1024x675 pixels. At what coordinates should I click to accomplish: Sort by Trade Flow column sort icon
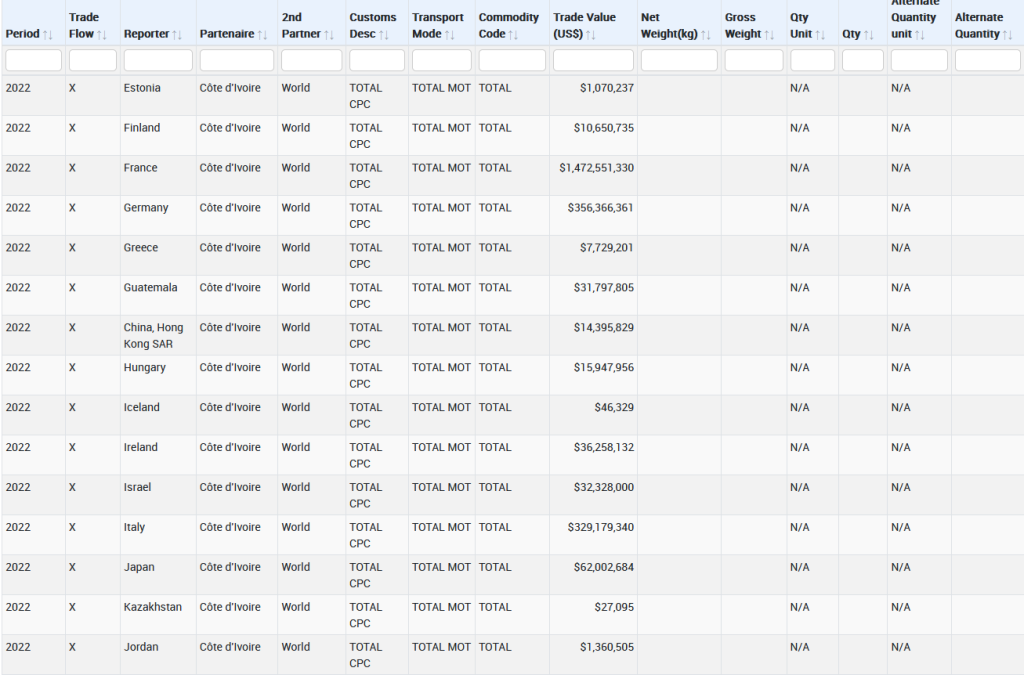click(x=102, y=35)
